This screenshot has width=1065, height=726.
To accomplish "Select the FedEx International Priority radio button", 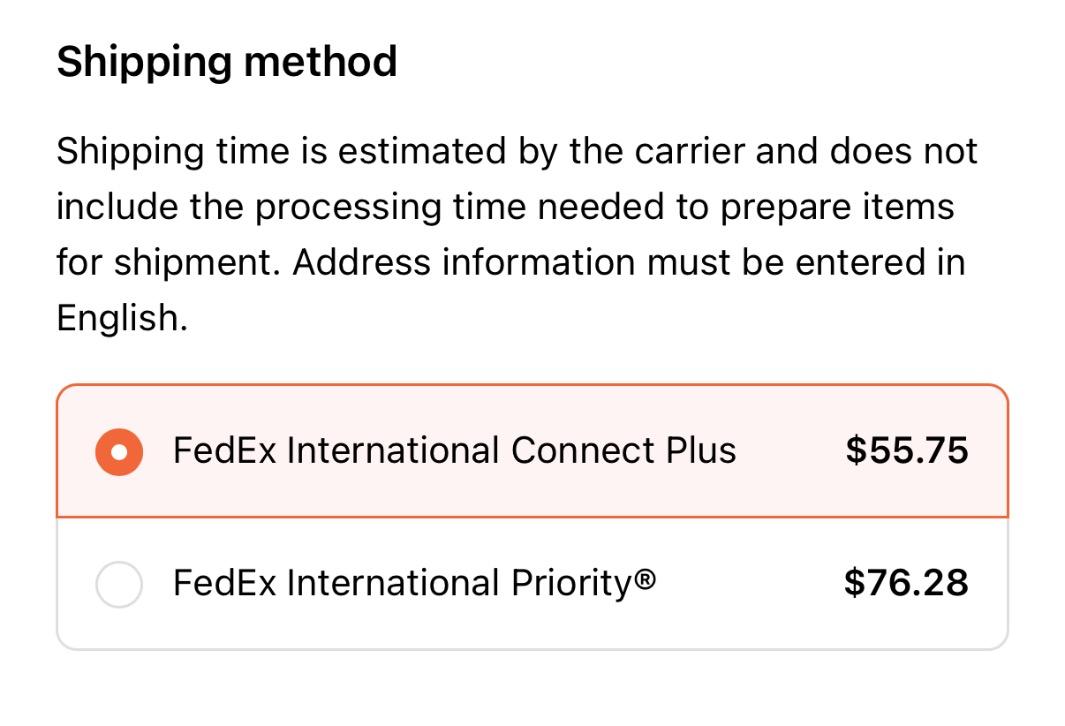I will pyautogui.click(x=119, y=584).
